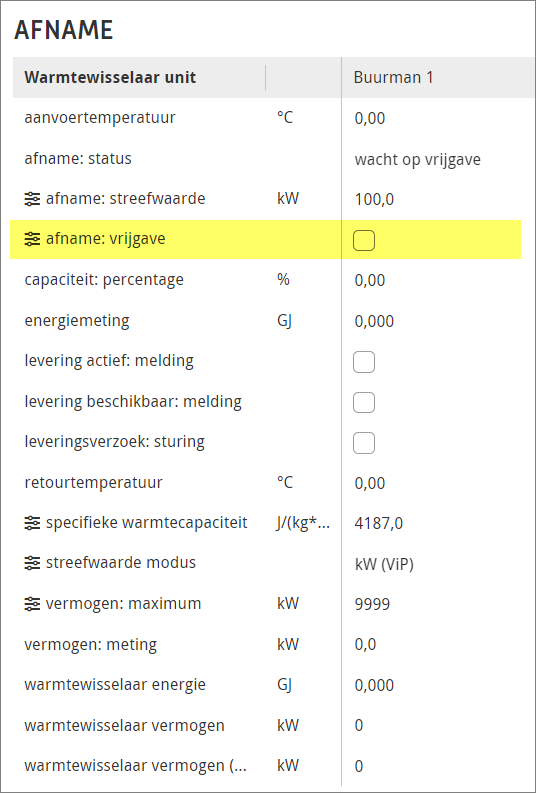Toggle levering beschikbaar: melding checkbox
Screen dimensions: 536x793
(364, 403)
